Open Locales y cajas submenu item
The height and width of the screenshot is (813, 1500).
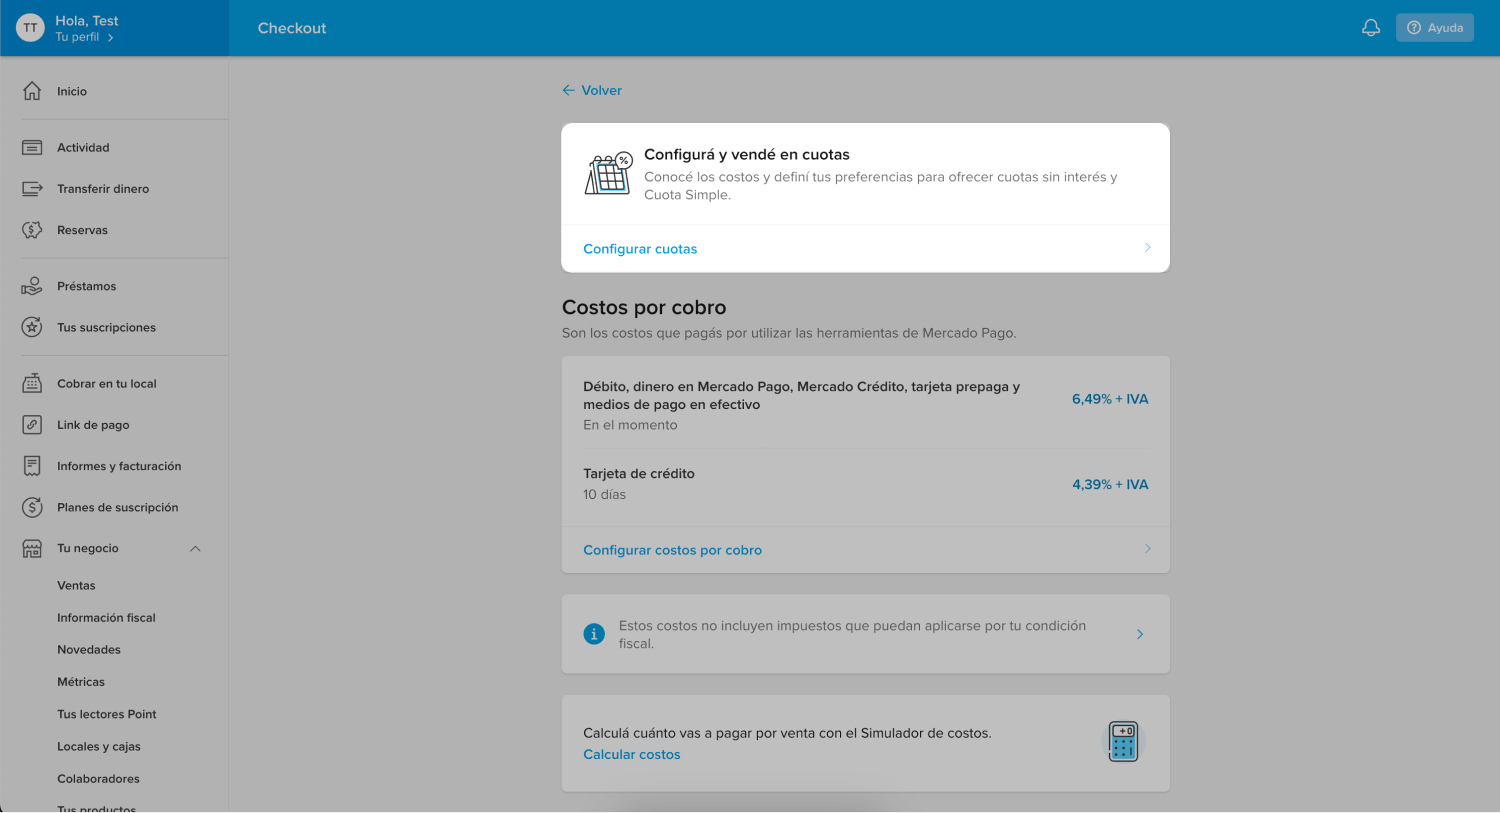(98, 746)
